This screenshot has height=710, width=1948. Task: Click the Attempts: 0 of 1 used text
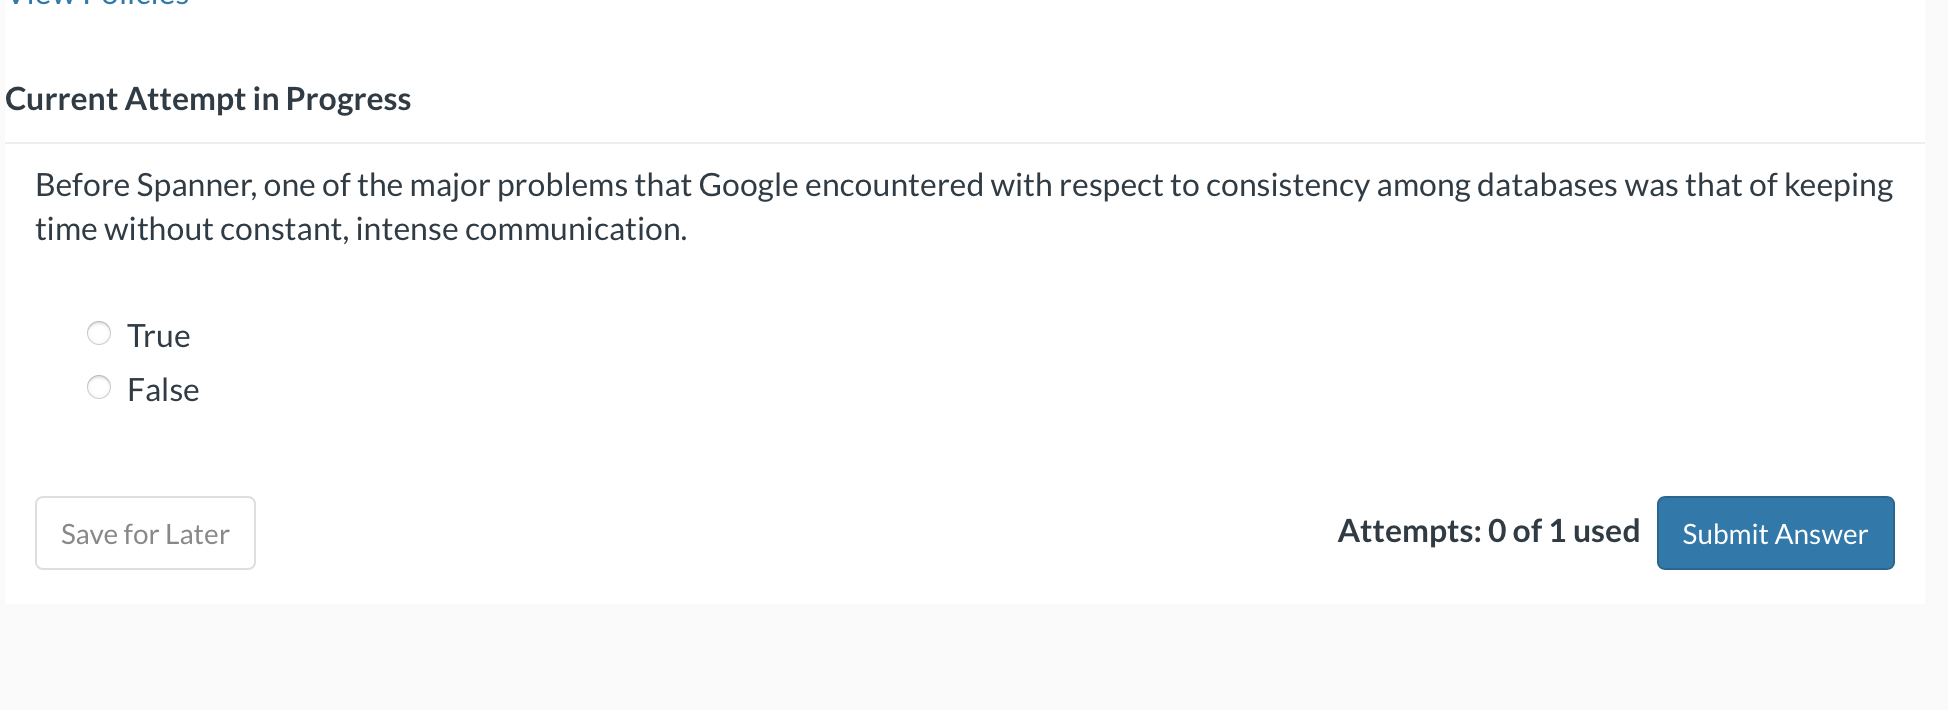[x=1488, y=531]
